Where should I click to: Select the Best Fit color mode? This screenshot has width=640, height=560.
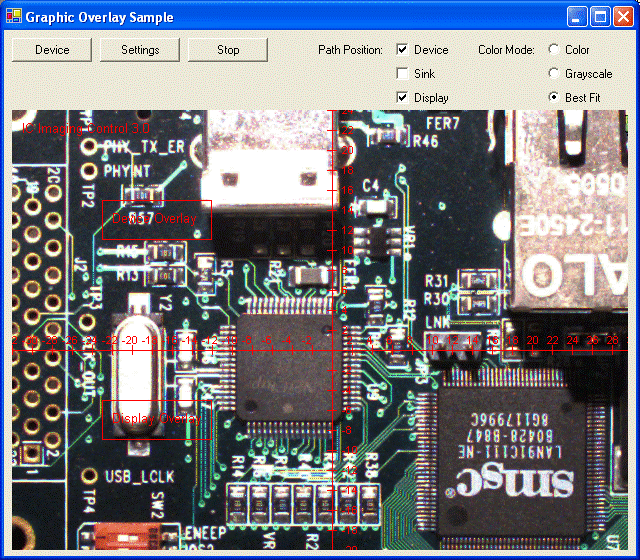[x=554, y=98]
